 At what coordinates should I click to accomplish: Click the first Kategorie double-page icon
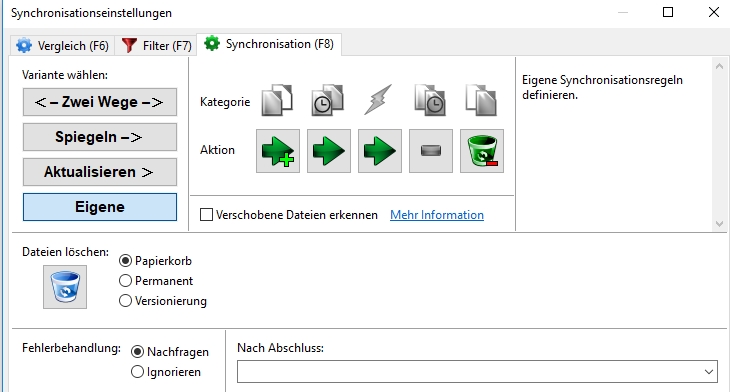pos(277,100)
